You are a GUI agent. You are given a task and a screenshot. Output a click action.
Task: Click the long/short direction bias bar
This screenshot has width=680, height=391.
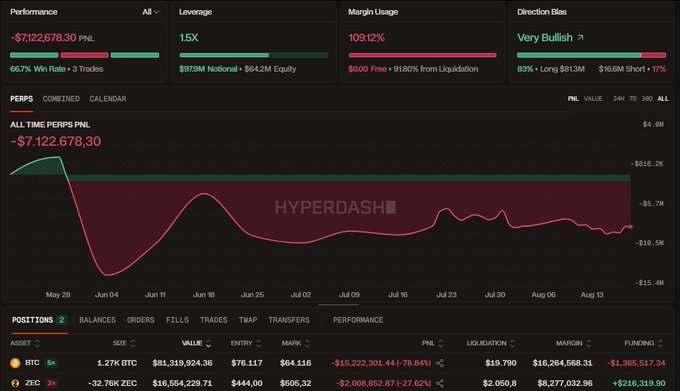pos(592,55)
